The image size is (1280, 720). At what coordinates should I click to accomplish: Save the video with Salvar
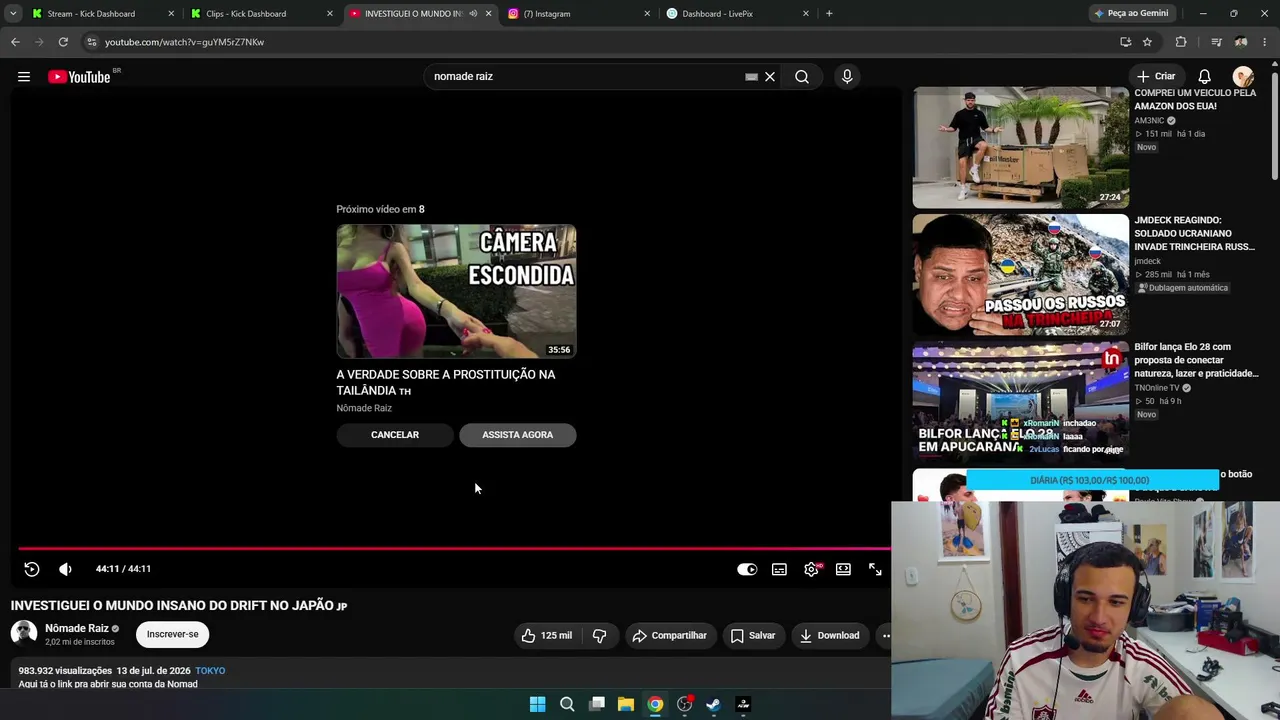(753, 636)
